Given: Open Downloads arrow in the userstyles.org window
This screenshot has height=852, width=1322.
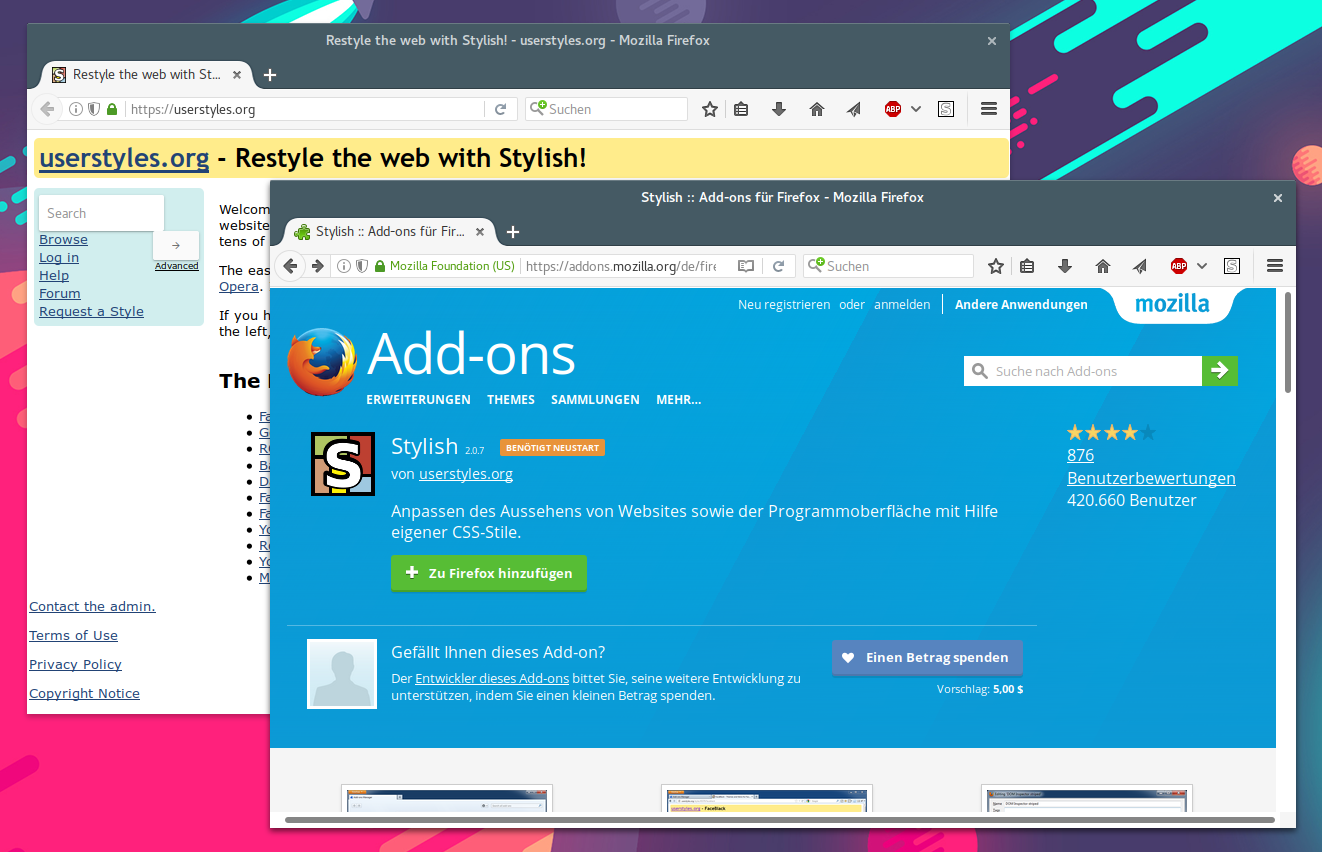Looking at the screenshot, I should tap(779, 109).
